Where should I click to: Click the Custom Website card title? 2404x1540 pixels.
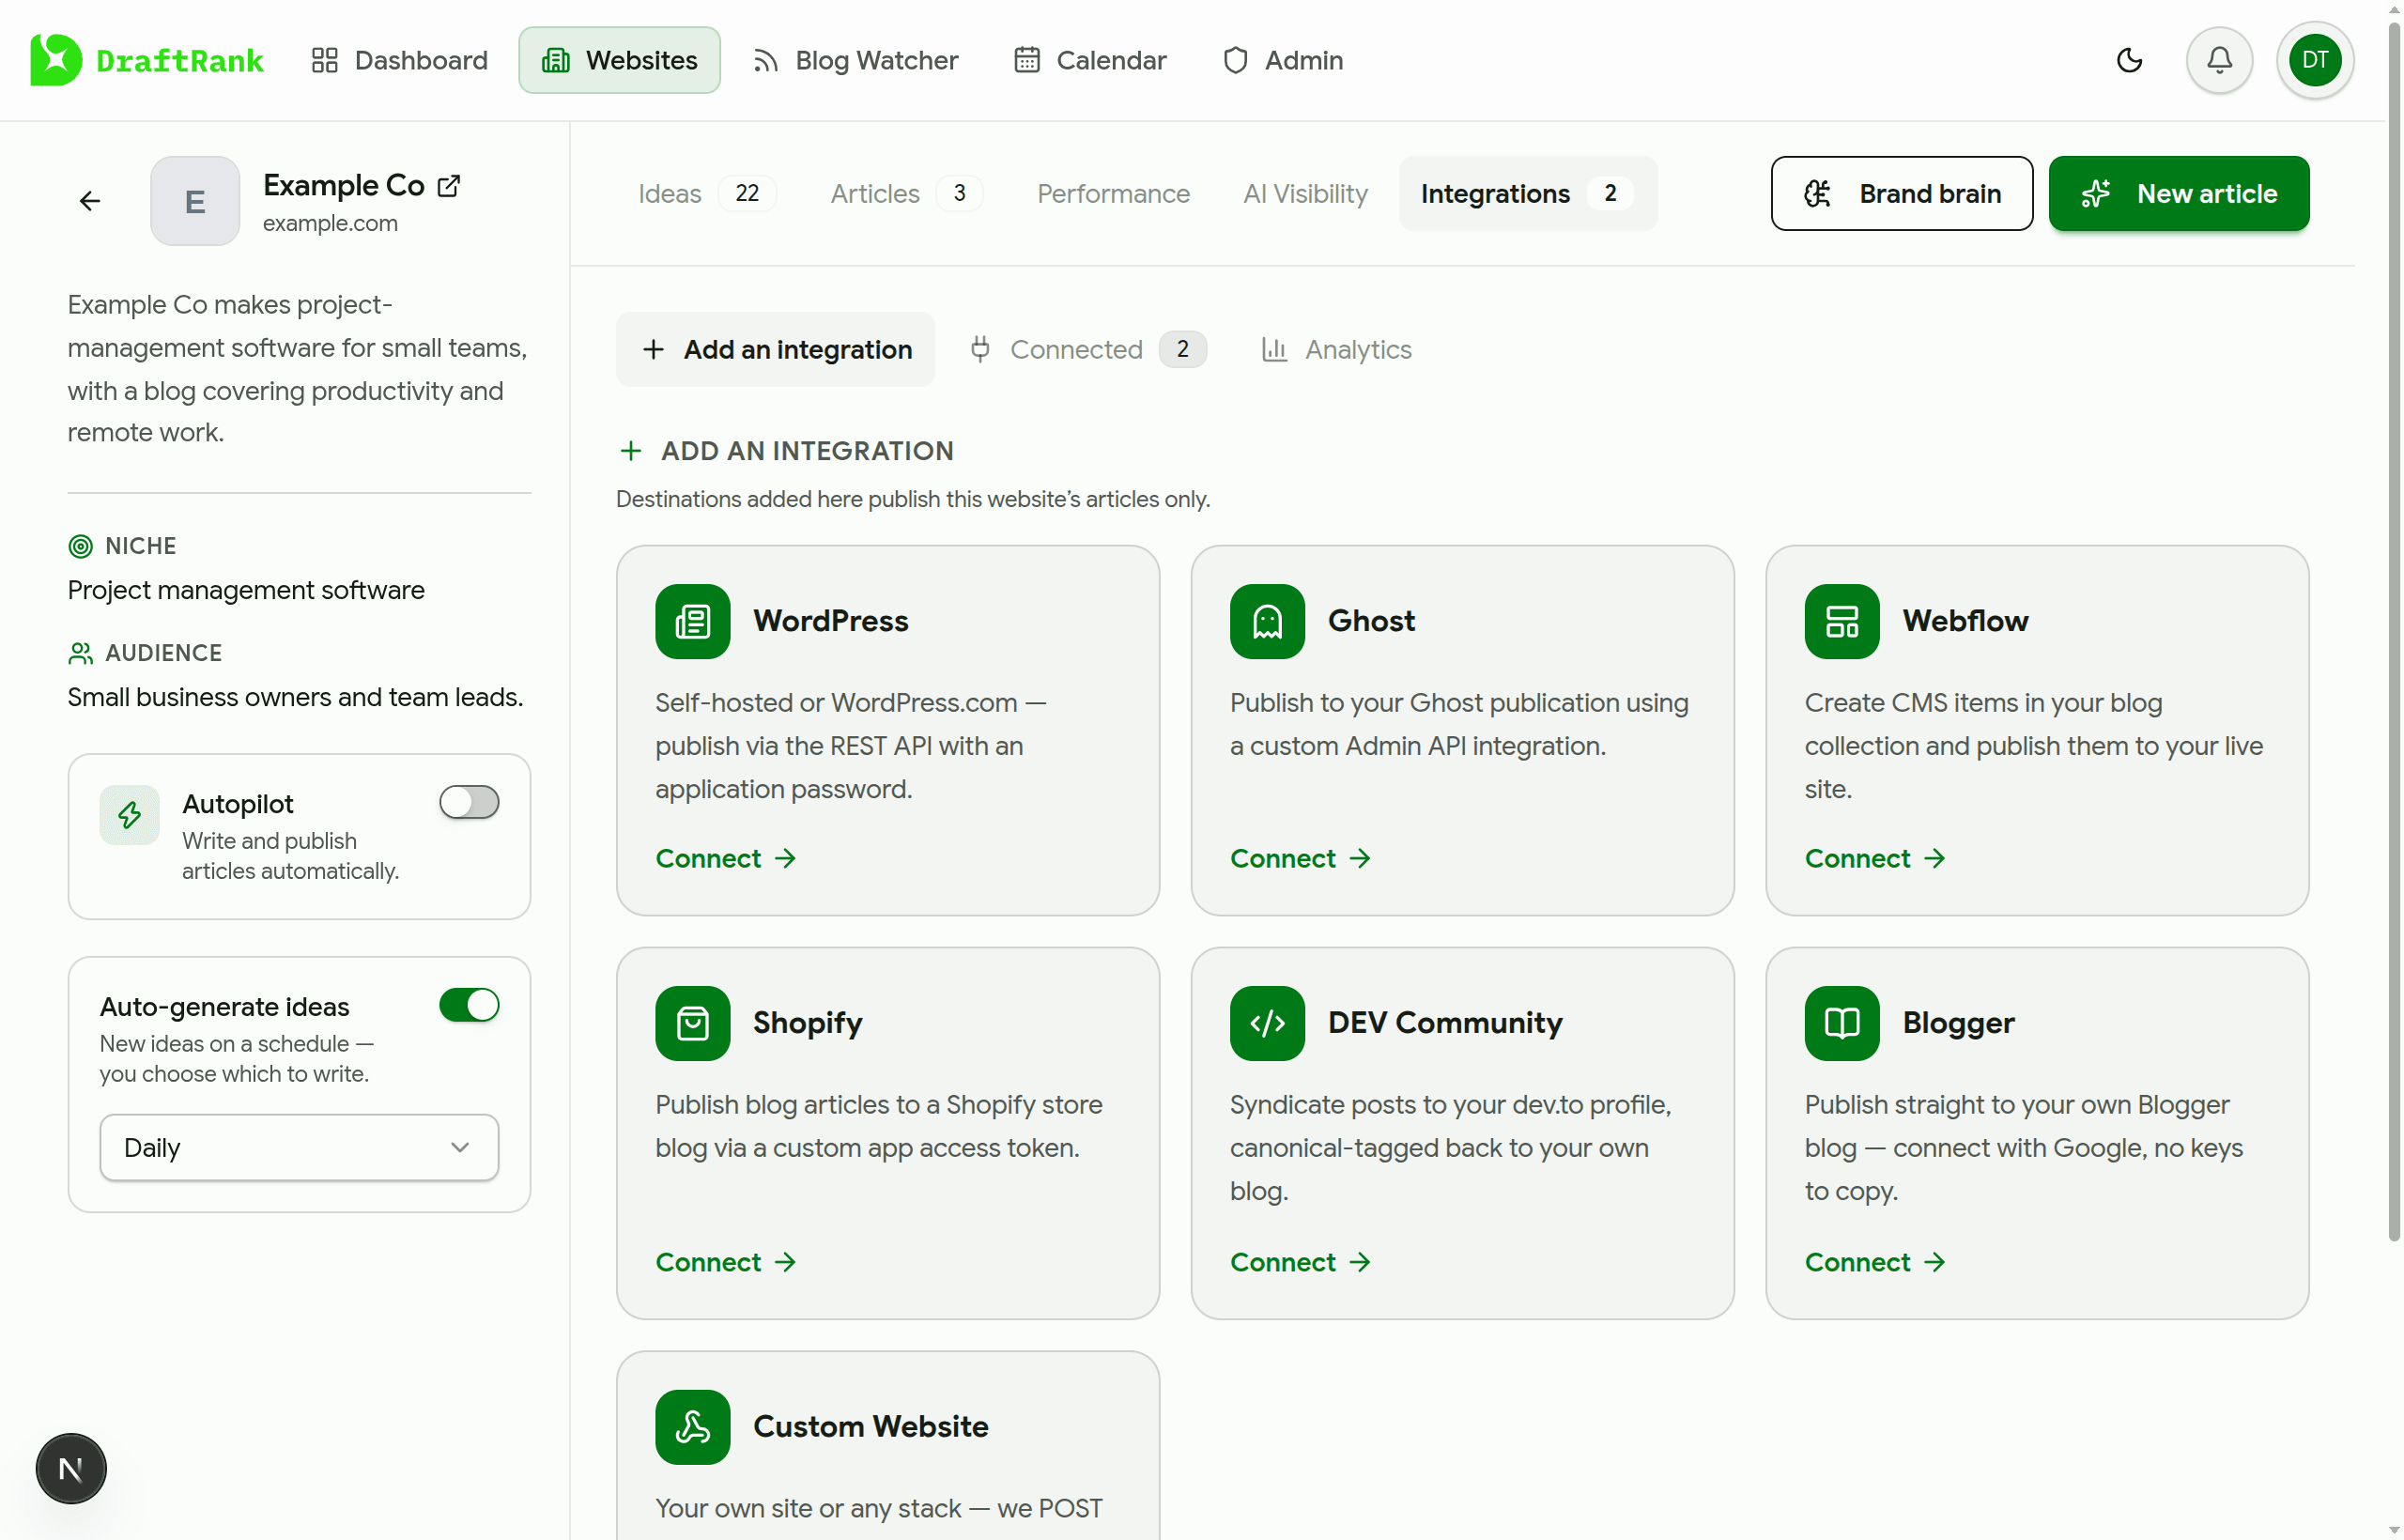pyautogui.click(x=870, y=1426)
